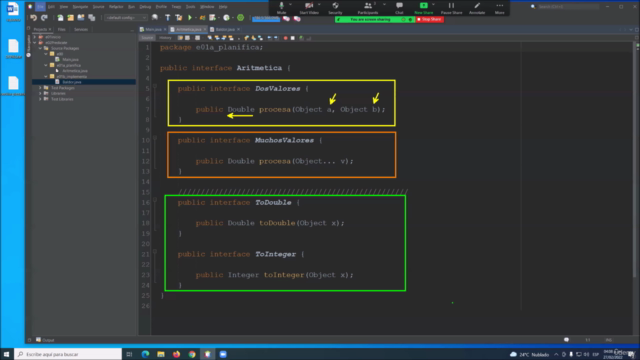Switch to Source editor view
This screenshot has width=640, height=360.
tap(147, 38)
